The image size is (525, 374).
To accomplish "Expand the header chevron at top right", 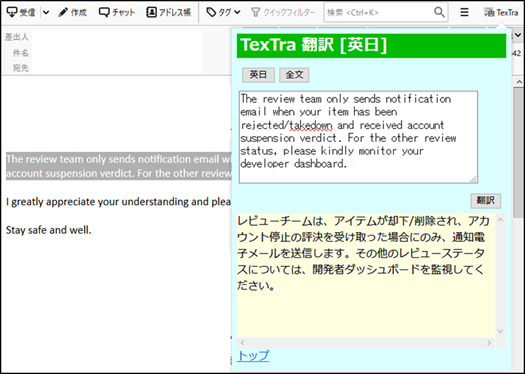I will pyautogui.click(x=519, y=35).
